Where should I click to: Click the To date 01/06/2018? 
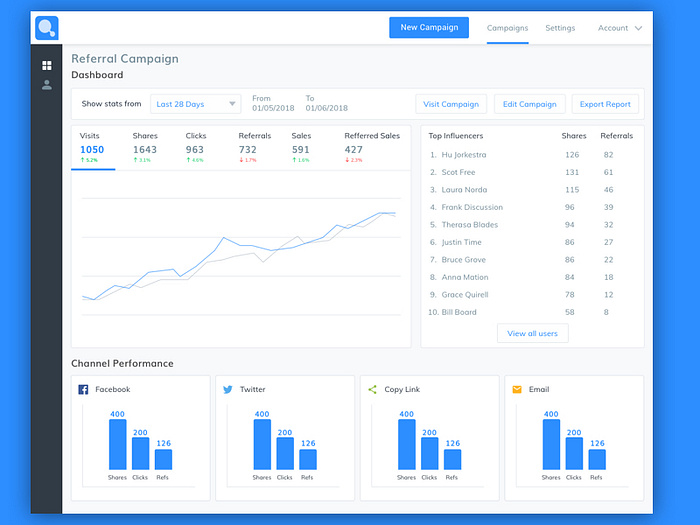[x=327, y=108]
